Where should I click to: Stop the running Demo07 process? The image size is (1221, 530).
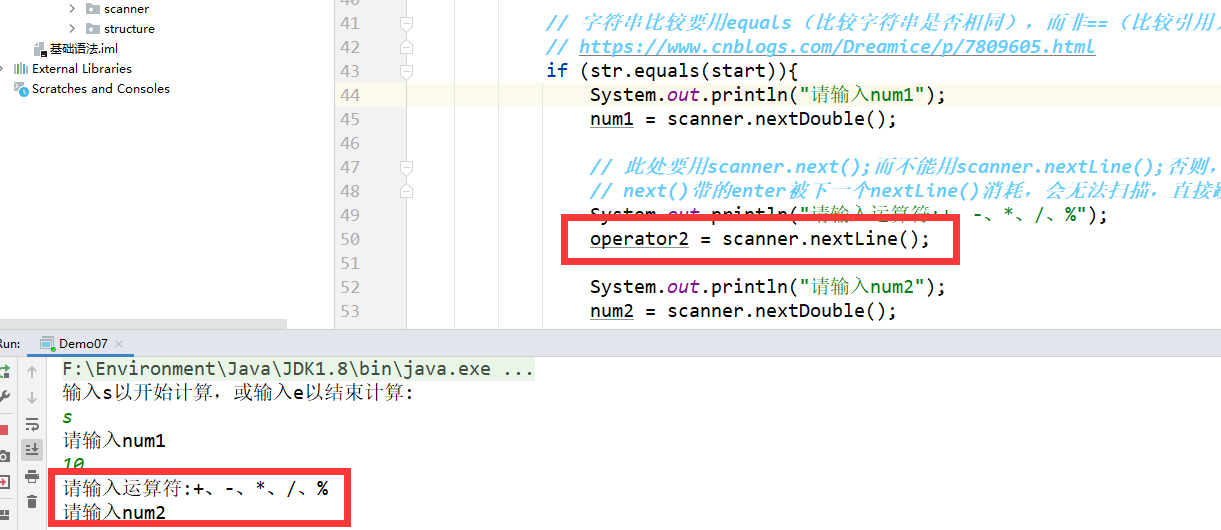(4, 430)
